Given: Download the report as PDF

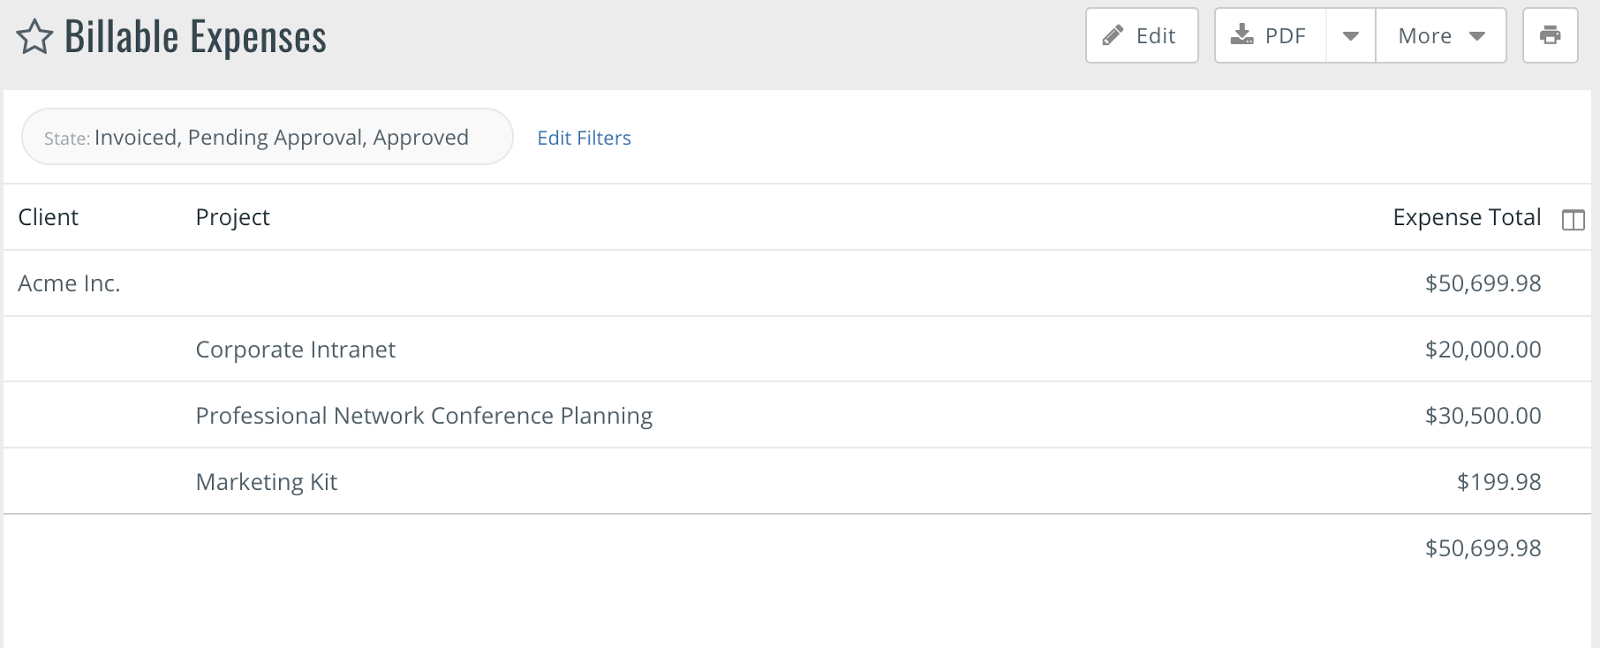Looking at the screenshot, I should coord(1270,36).
